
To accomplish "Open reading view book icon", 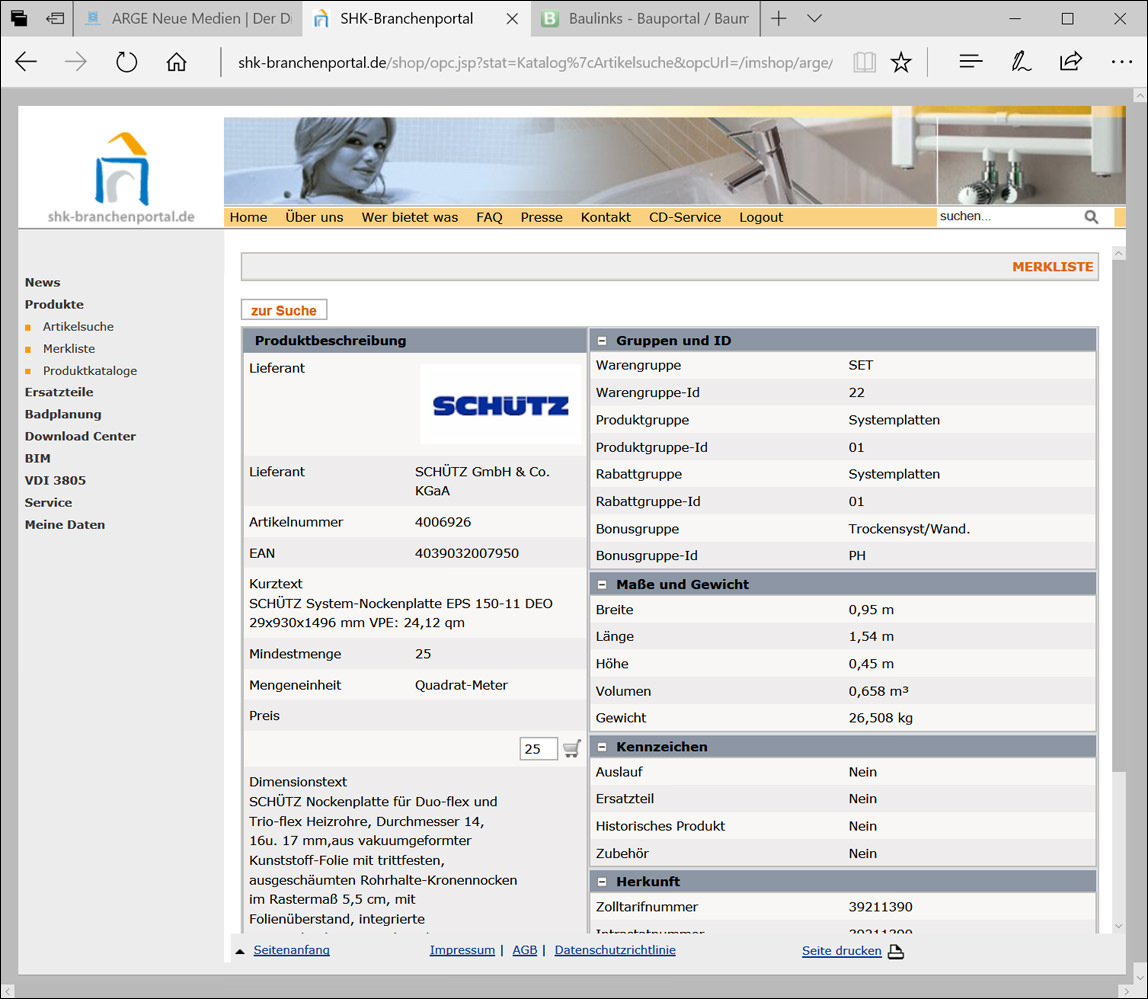I will (864, 62).
